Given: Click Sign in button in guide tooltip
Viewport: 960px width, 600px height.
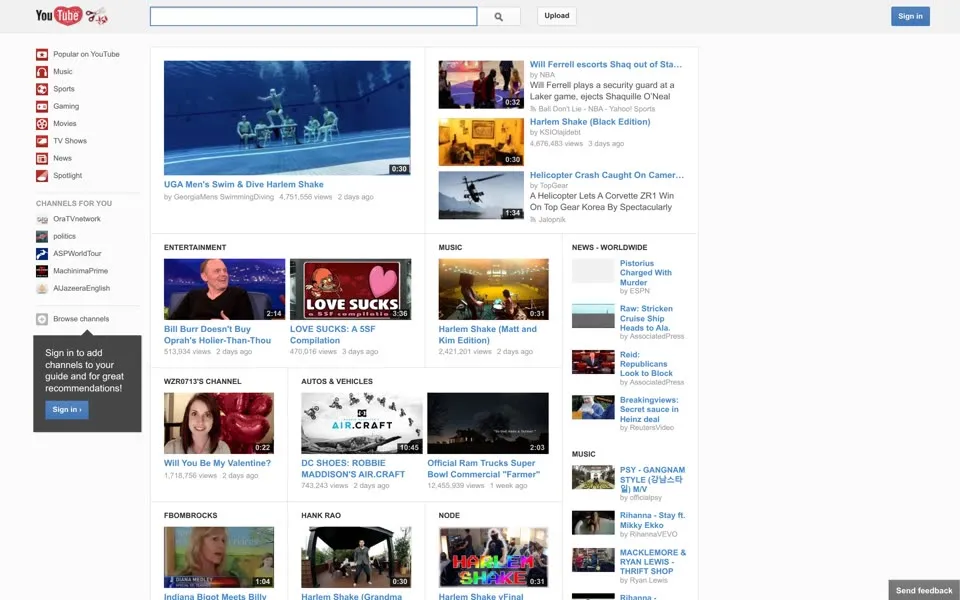Looking at the screenshot, I should (67, 410).
